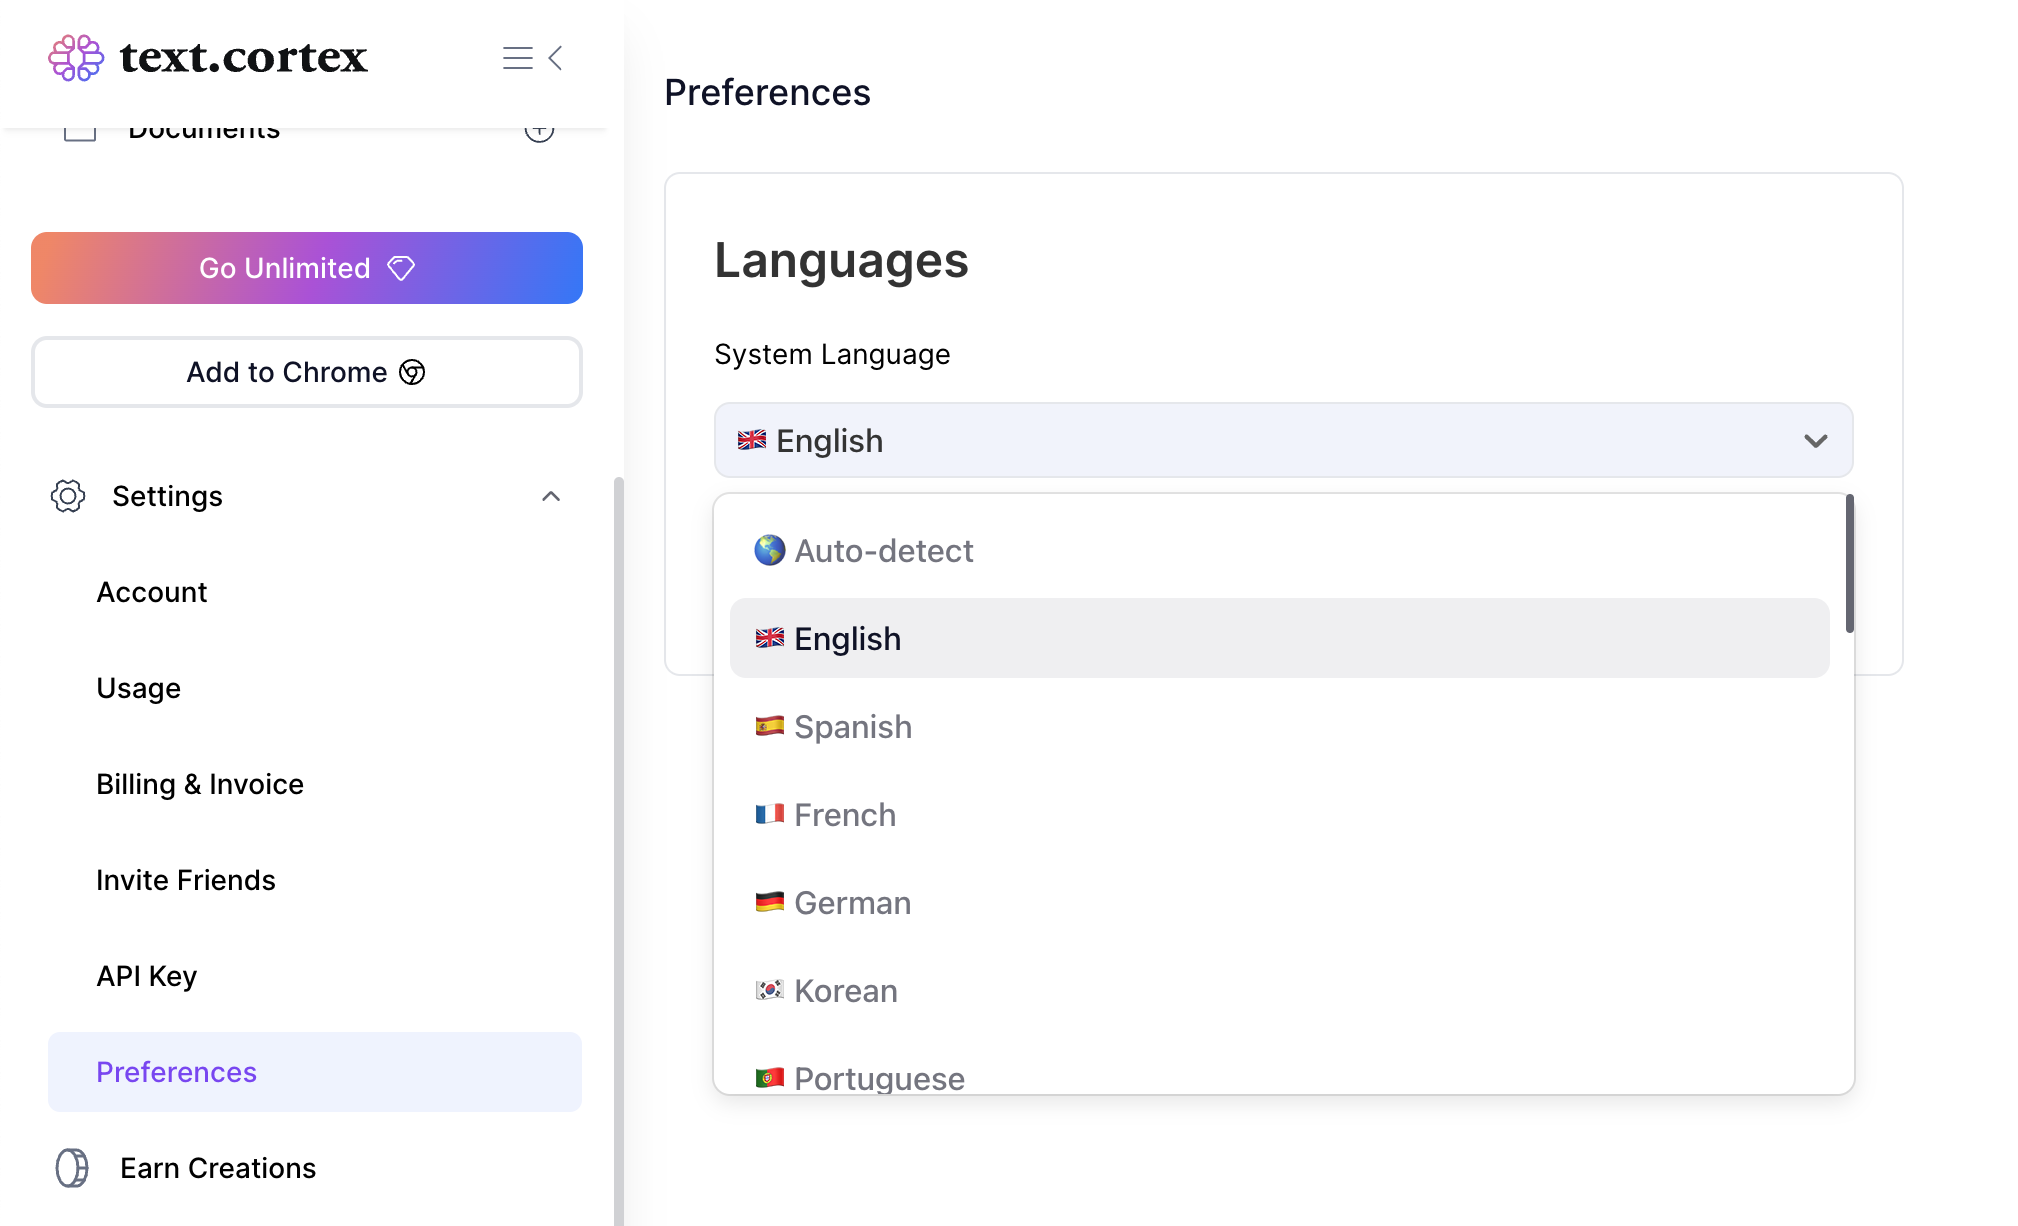Collapse the sidebar with the hamburger arrow icon
Image resolution: width=2018 pixels, height=1226 pixels.
pos(533,58)
